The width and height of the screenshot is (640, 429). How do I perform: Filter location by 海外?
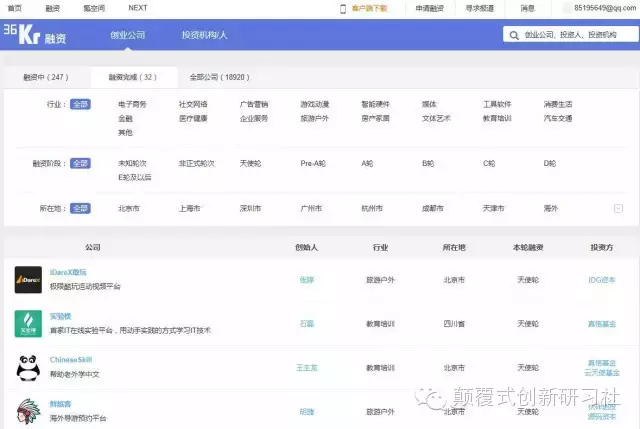point(551,209)
